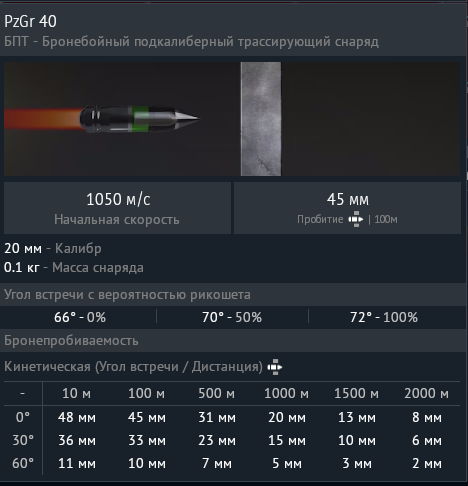Click the 48 мм cell at 0° row
The height and width of the screenshot is (486, 468).
point(77,417)
